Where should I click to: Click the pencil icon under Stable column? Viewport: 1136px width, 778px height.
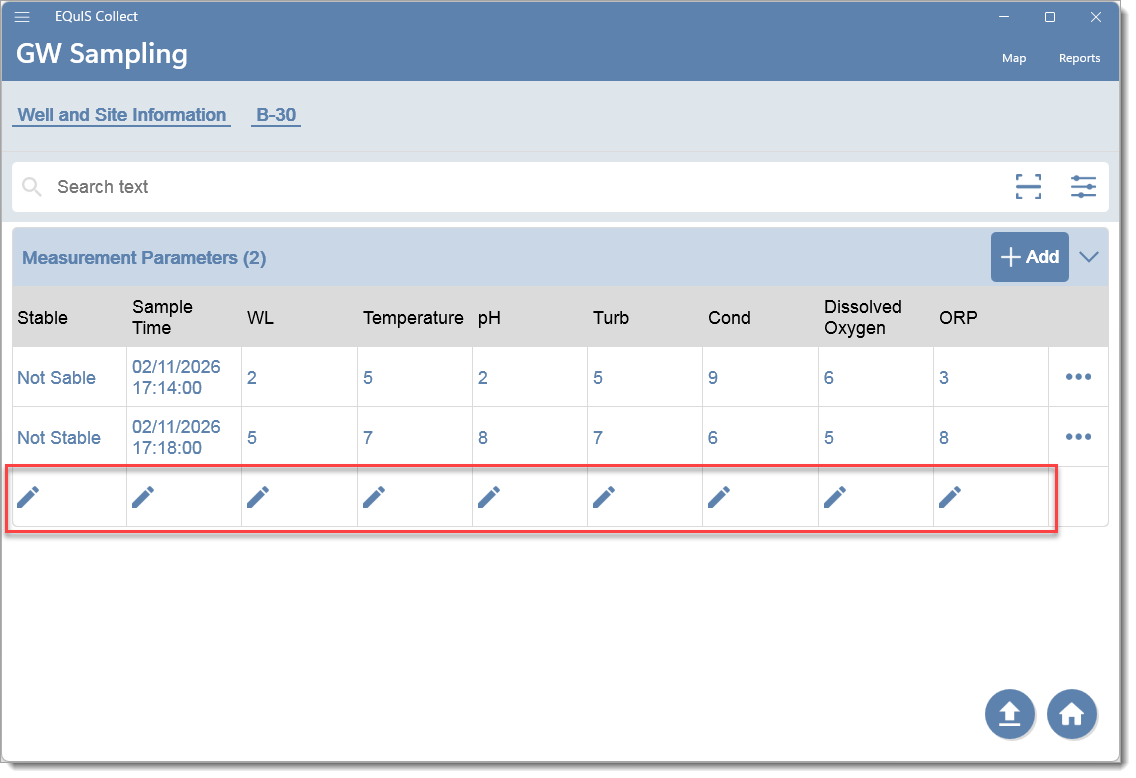tap(28, 497)
